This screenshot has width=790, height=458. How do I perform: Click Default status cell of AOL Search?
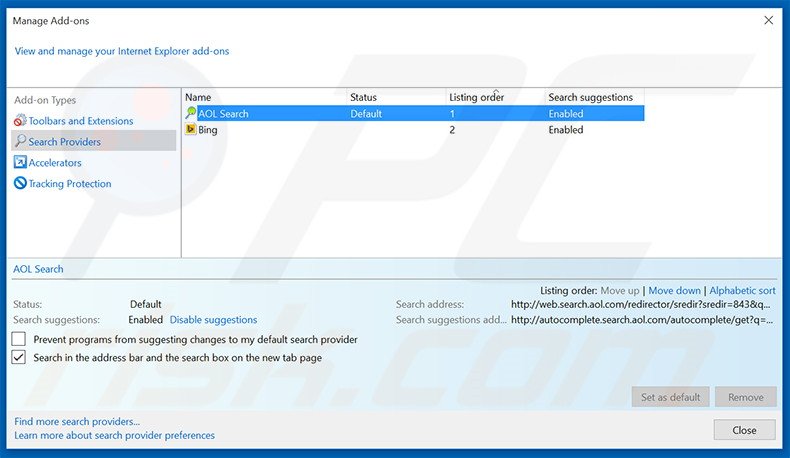click(x=366, y=114)
